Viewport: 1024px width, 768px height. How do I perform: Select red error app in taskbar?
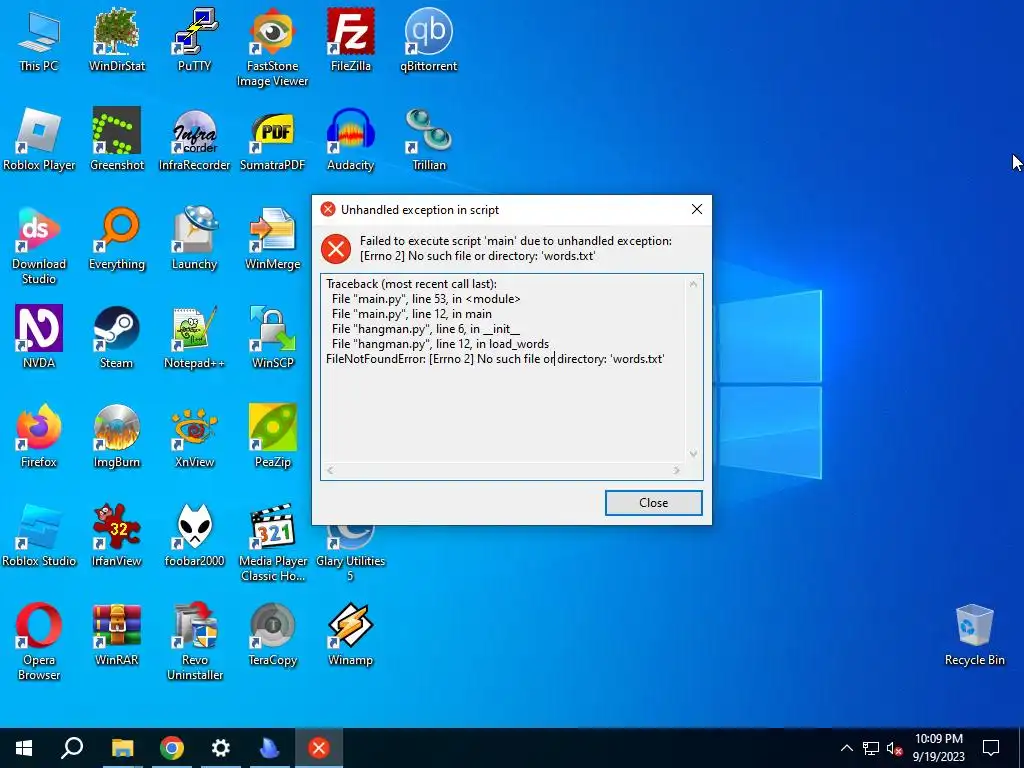coord(319,748)
